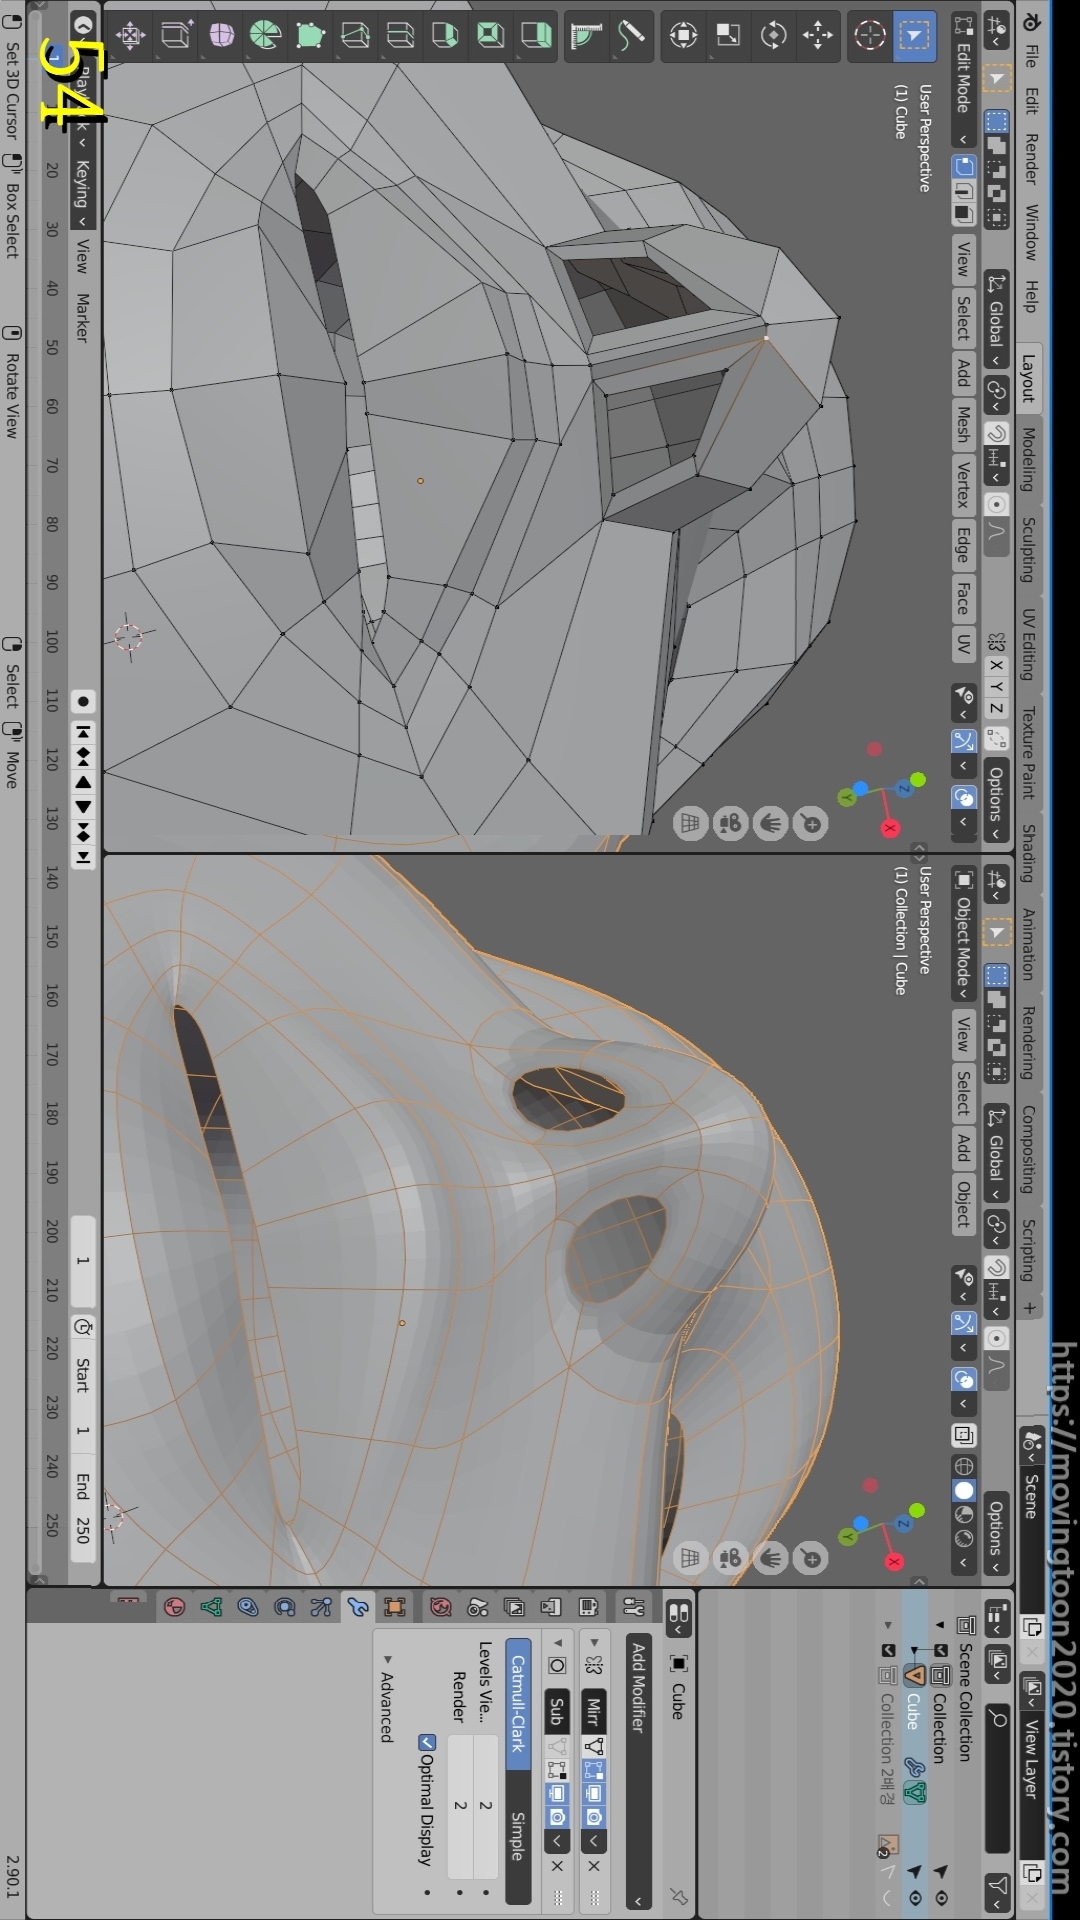1080x1920 pixels.
Task: Select the Edge Slide tool
Action: 176,36
